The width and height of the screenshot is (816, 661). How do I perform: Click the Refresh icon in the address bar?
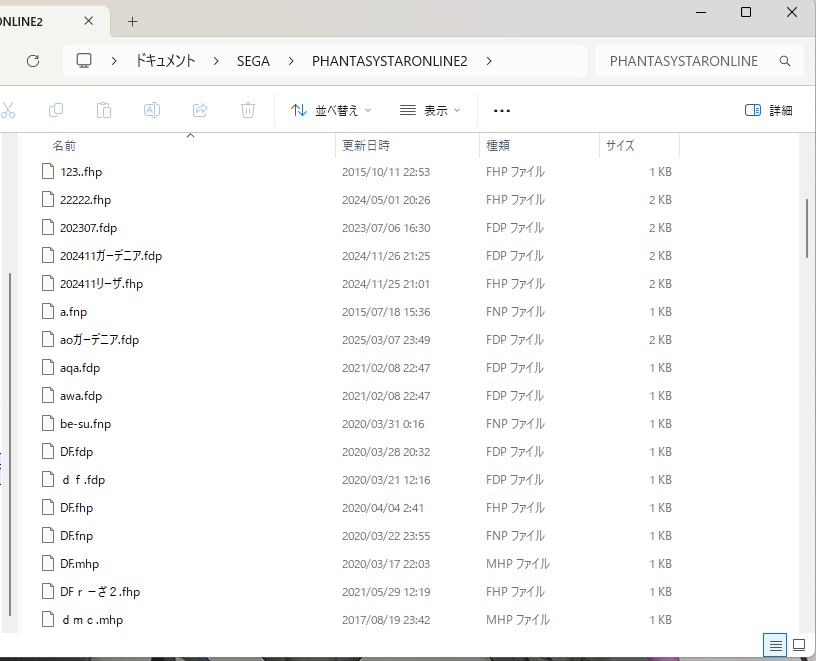33,61
